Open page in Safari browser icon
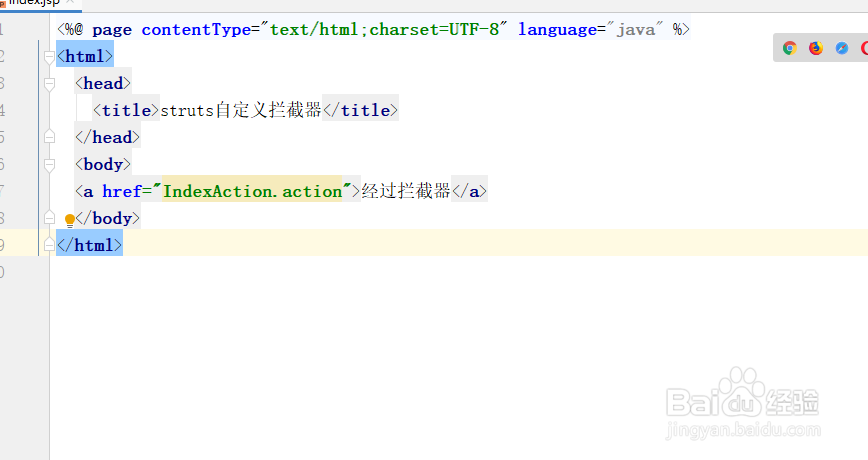Screen dimensions: 868x460 click(842, 48)
